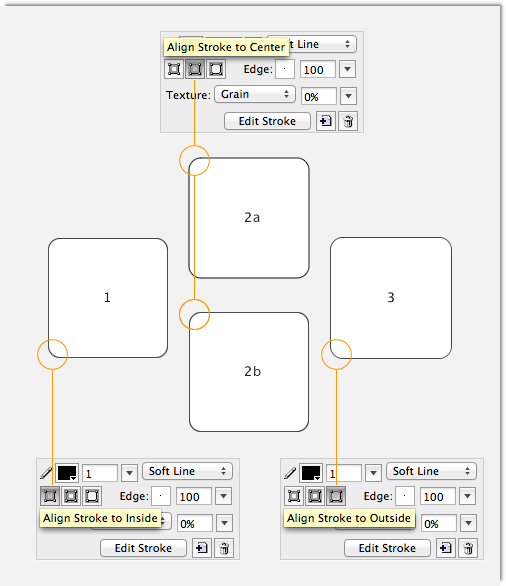This screenshot has height=586, width=506.
Task: Click Edit Stroke button in top panel
Action: (267, 121)
